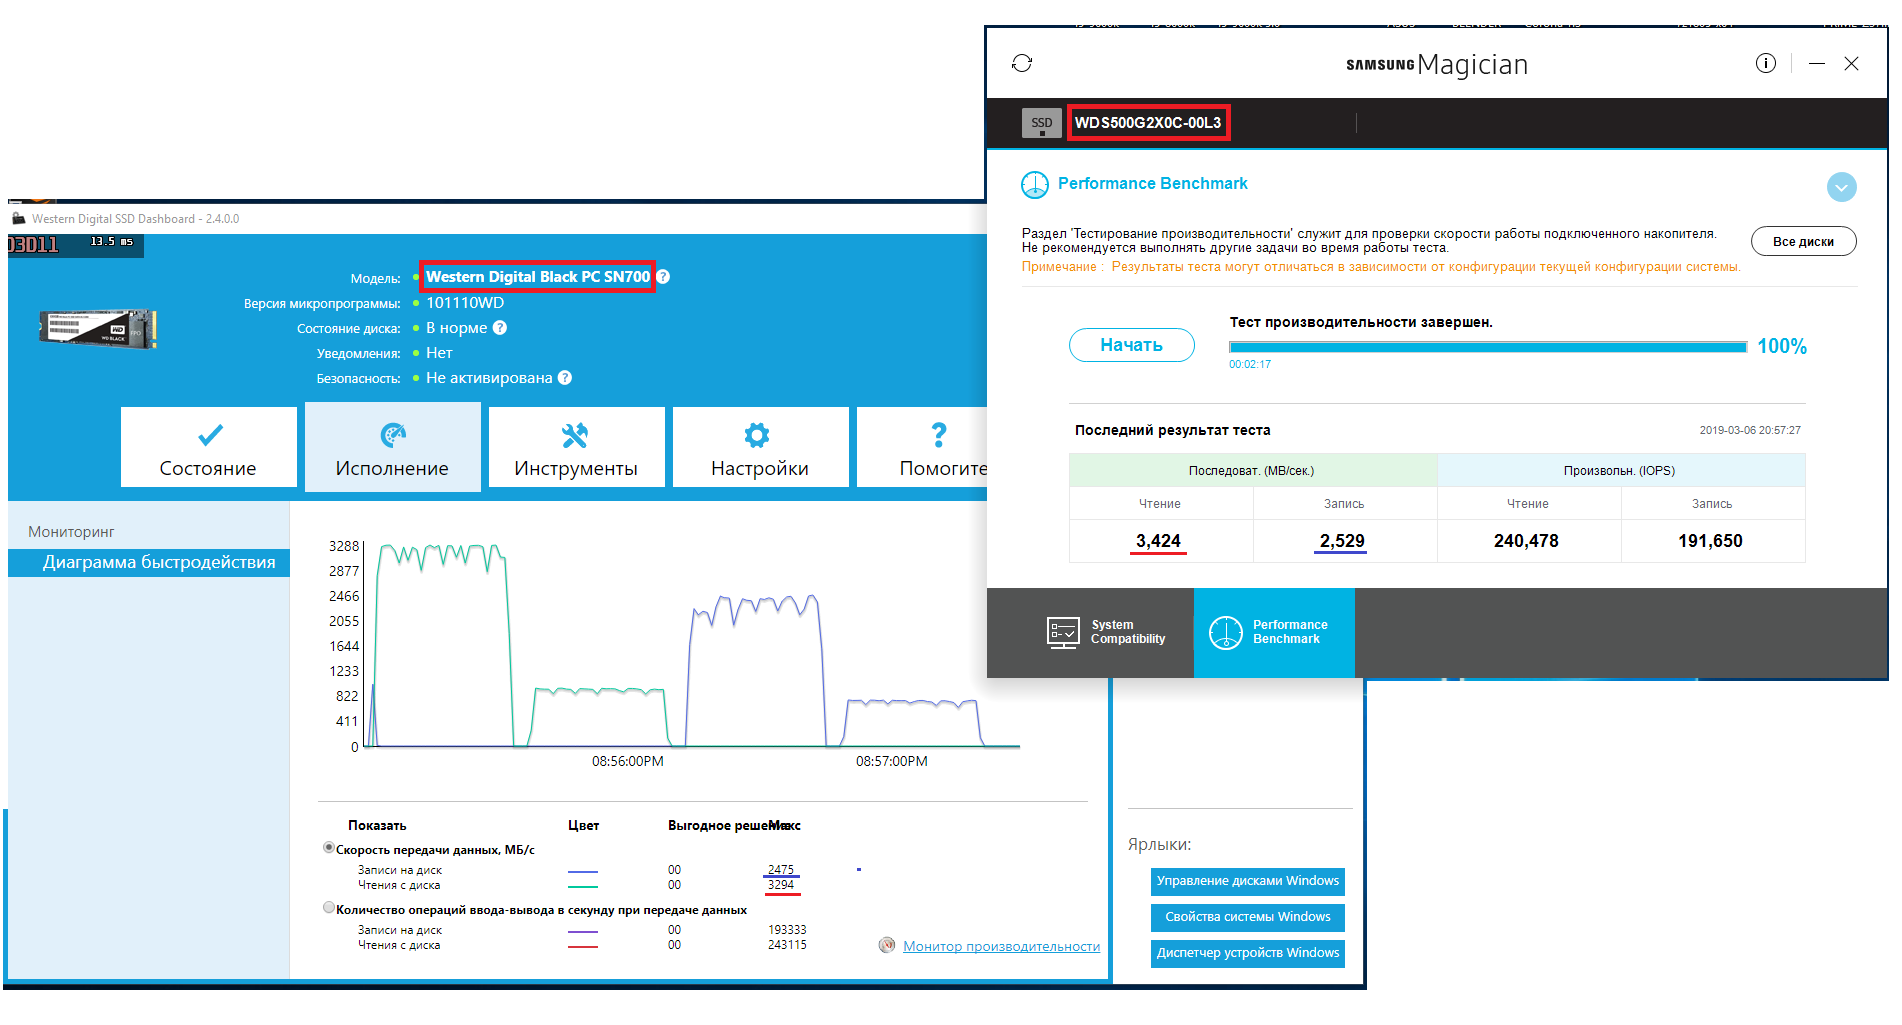Click help icon next to model name
This screenshot has height=1025, width=1902.
tap(663, 277)
